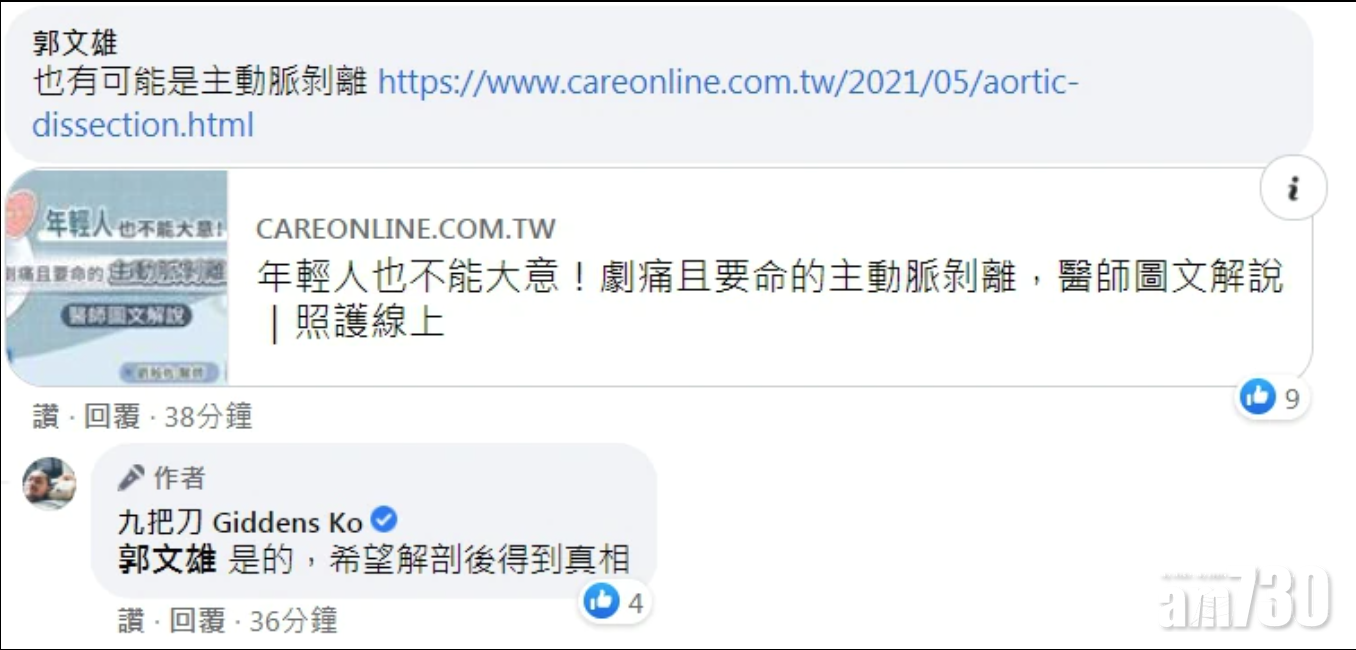Click the 38分鐘 timestamp
The image size is (1356, 650).
[x=208, y=416]
